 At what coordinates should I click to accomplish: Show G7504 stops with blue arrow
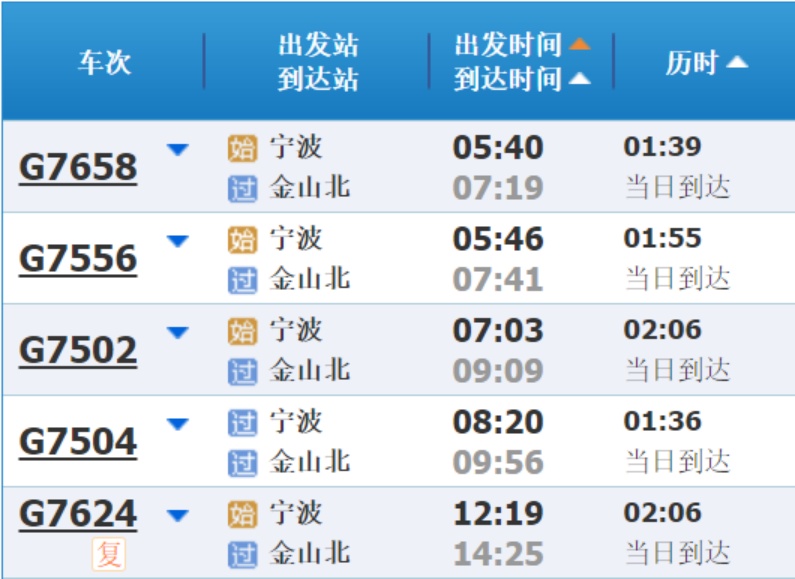tap(177, 424)
